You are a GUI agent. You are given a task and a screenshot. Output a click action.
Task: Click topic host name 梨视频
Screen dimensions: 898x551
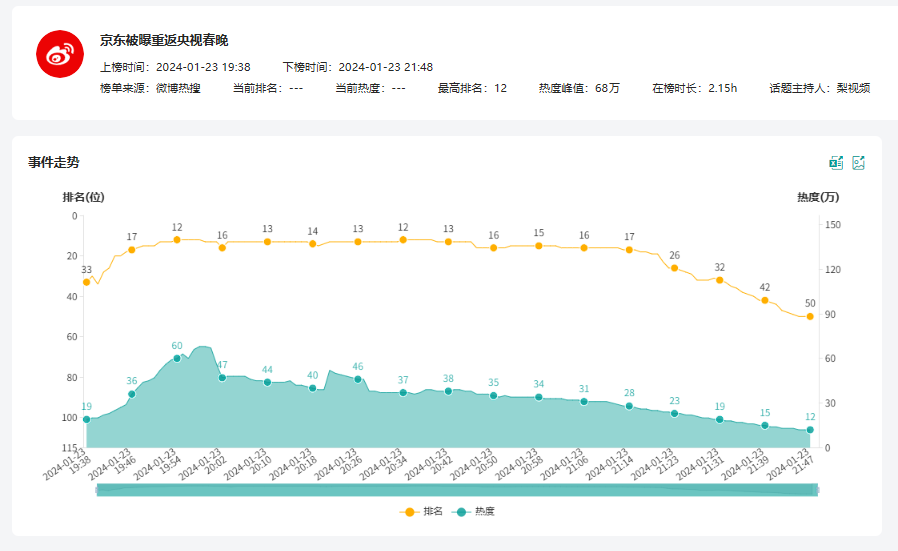(853, 88)
